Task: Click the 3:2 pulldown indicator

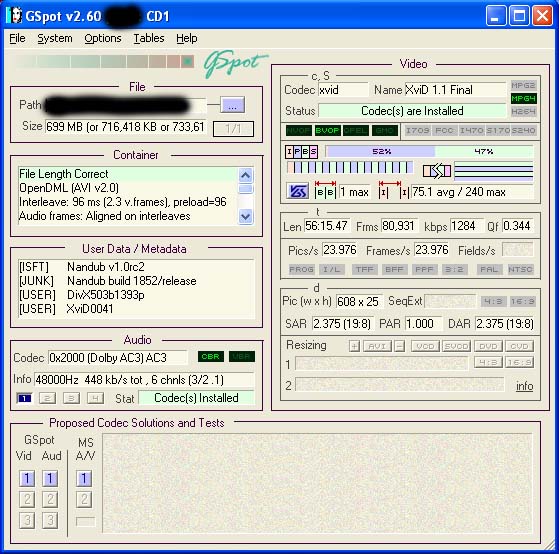Action: click(454, 270)
